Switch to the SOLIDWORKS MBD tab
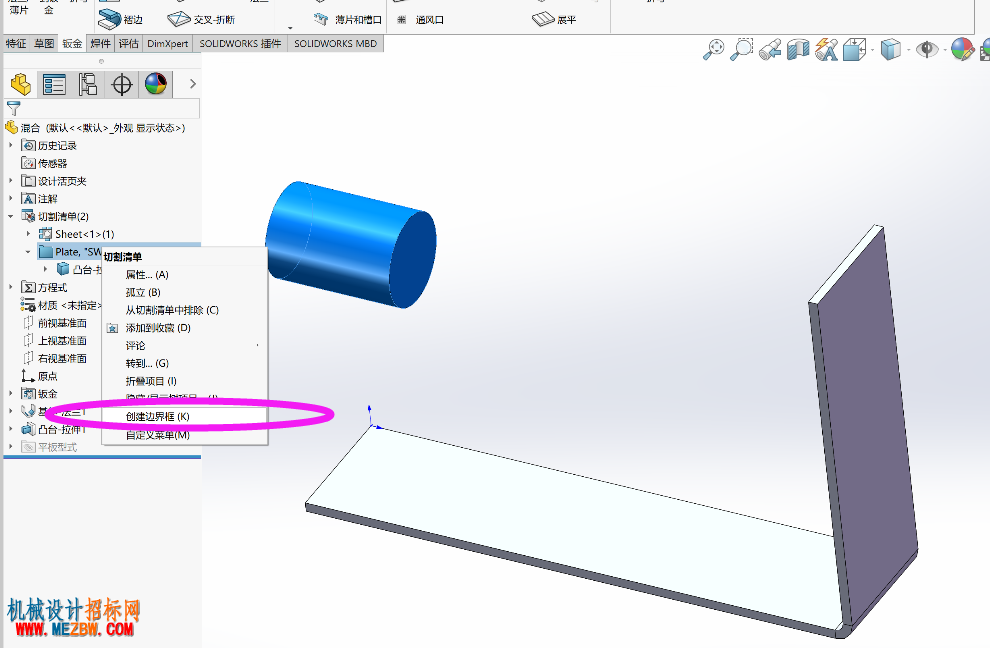Image resolution: width=990 pixels, height=648 pixels. pyautogui.click(x=335, y=44)
